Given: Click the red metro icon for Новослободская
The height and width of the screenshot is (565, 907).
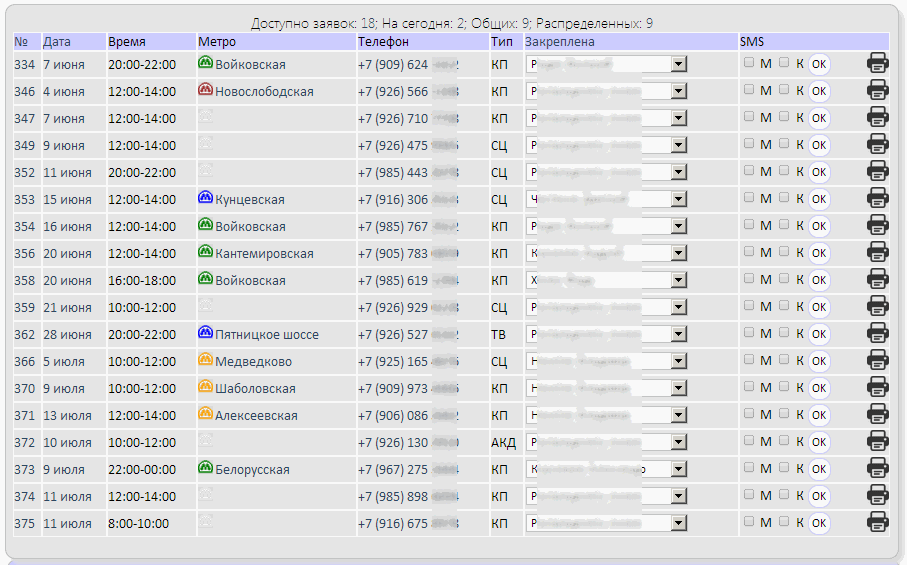Looking at the screenshot, I should (x=205, y=90).
